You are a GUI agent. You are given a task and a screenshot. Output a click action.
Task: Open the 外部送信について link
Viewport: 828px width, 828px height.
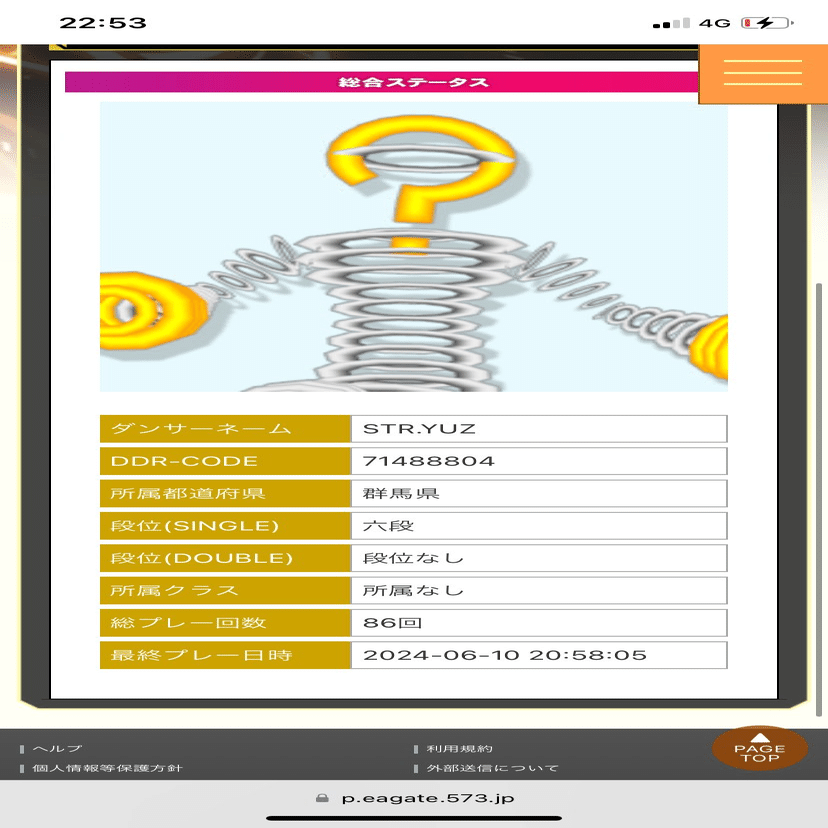click(x=492, y=768)
